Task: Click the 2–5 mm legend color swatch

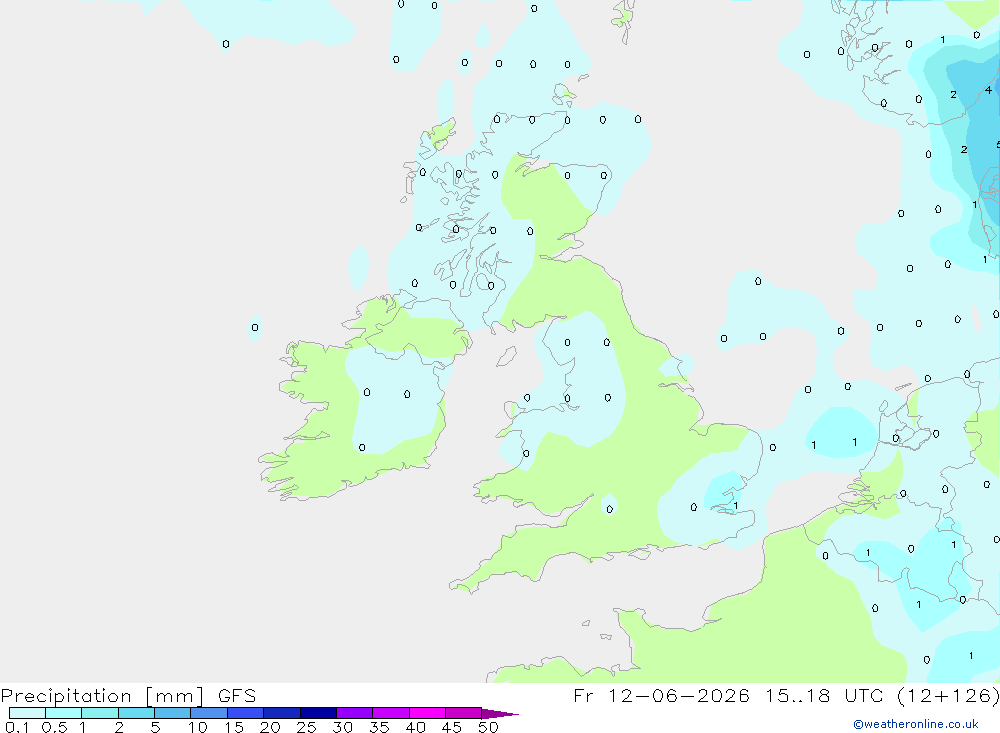Action: click(x=136, y=713)
